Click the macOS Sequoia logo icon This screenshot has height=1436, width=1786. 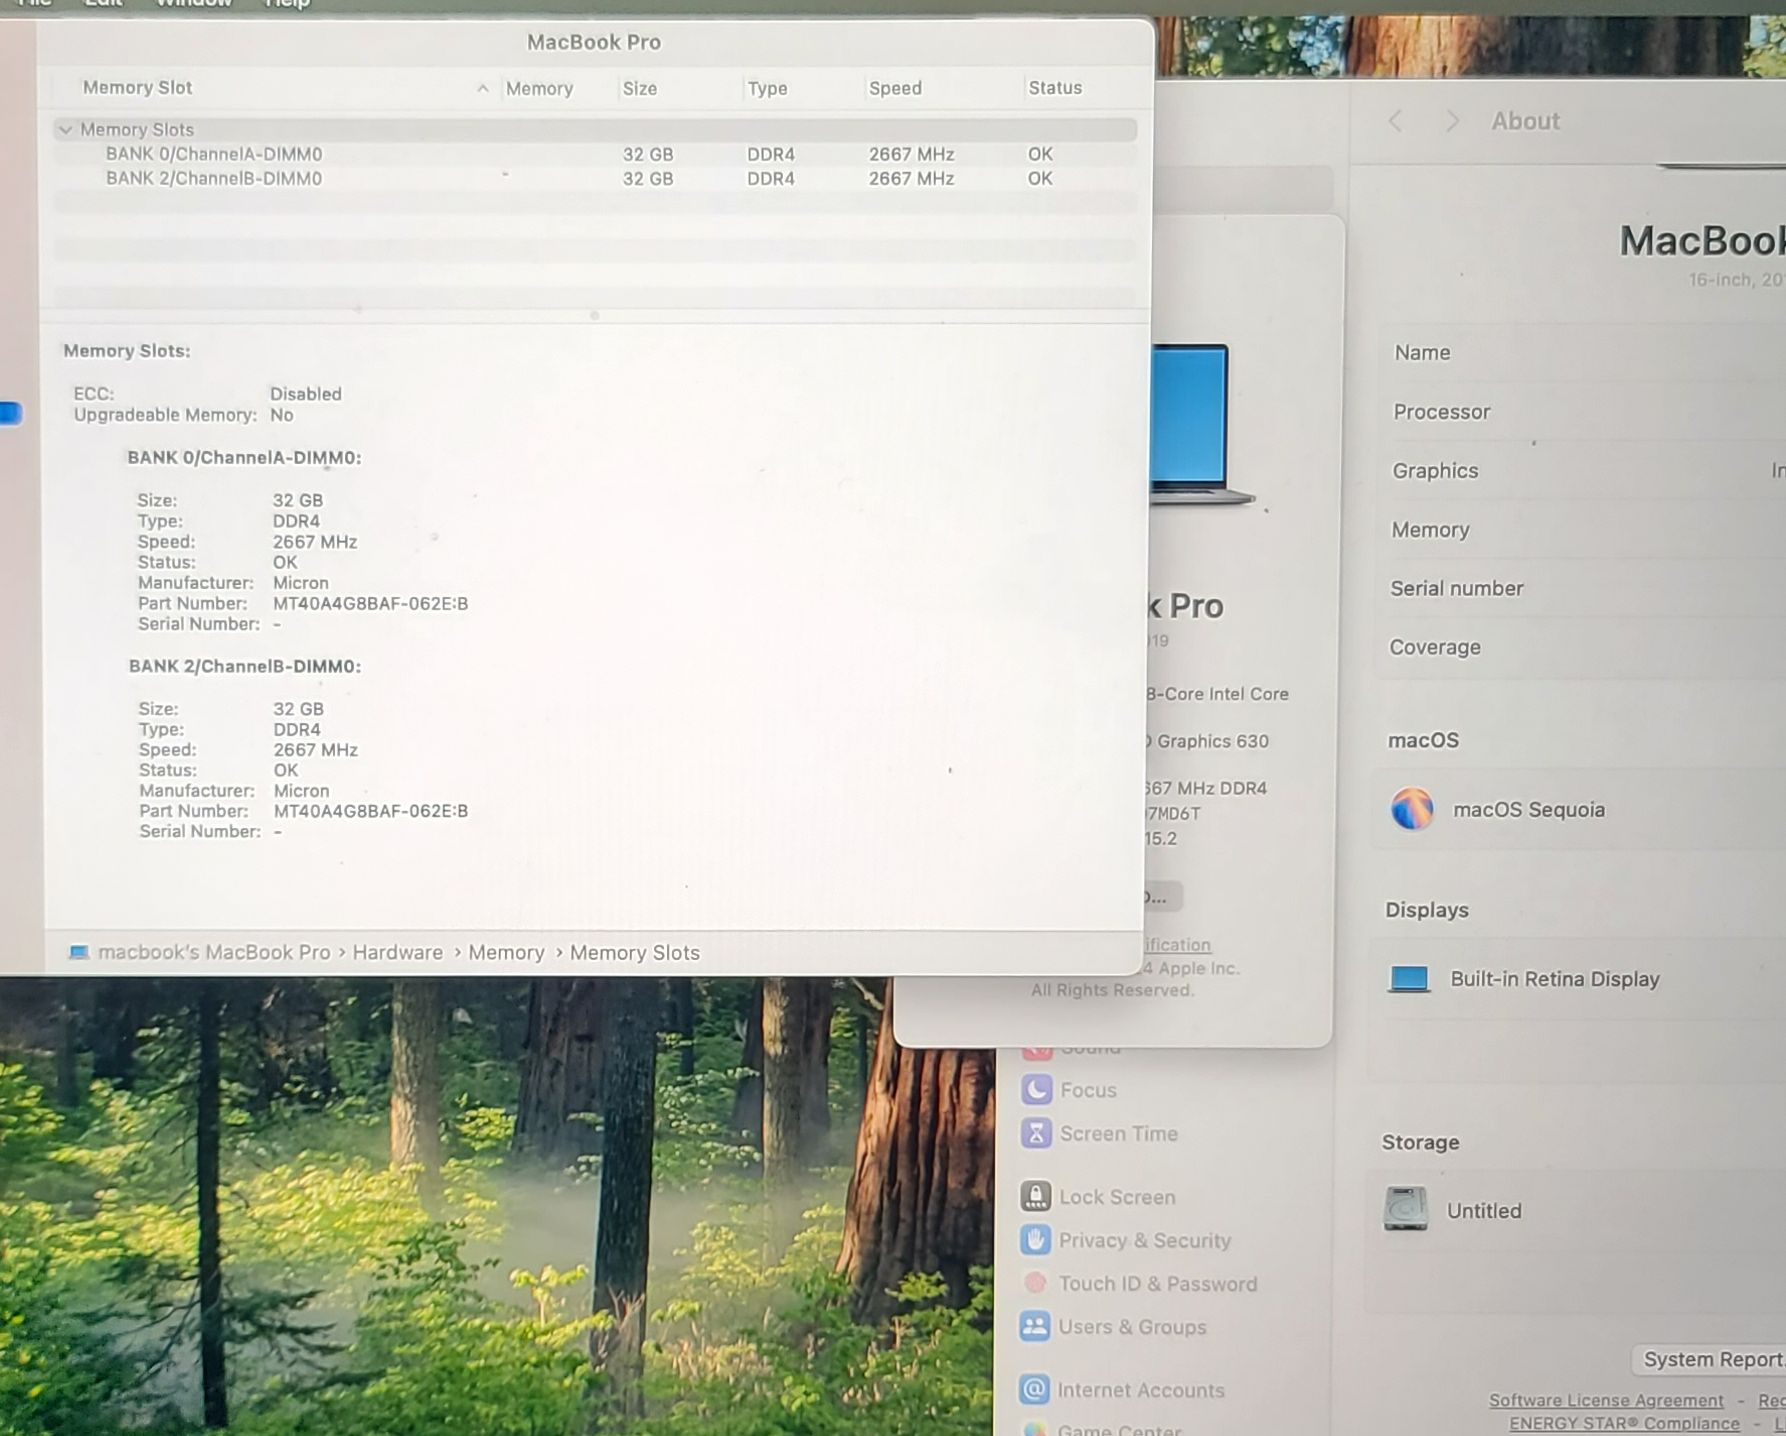(1412, 809)
